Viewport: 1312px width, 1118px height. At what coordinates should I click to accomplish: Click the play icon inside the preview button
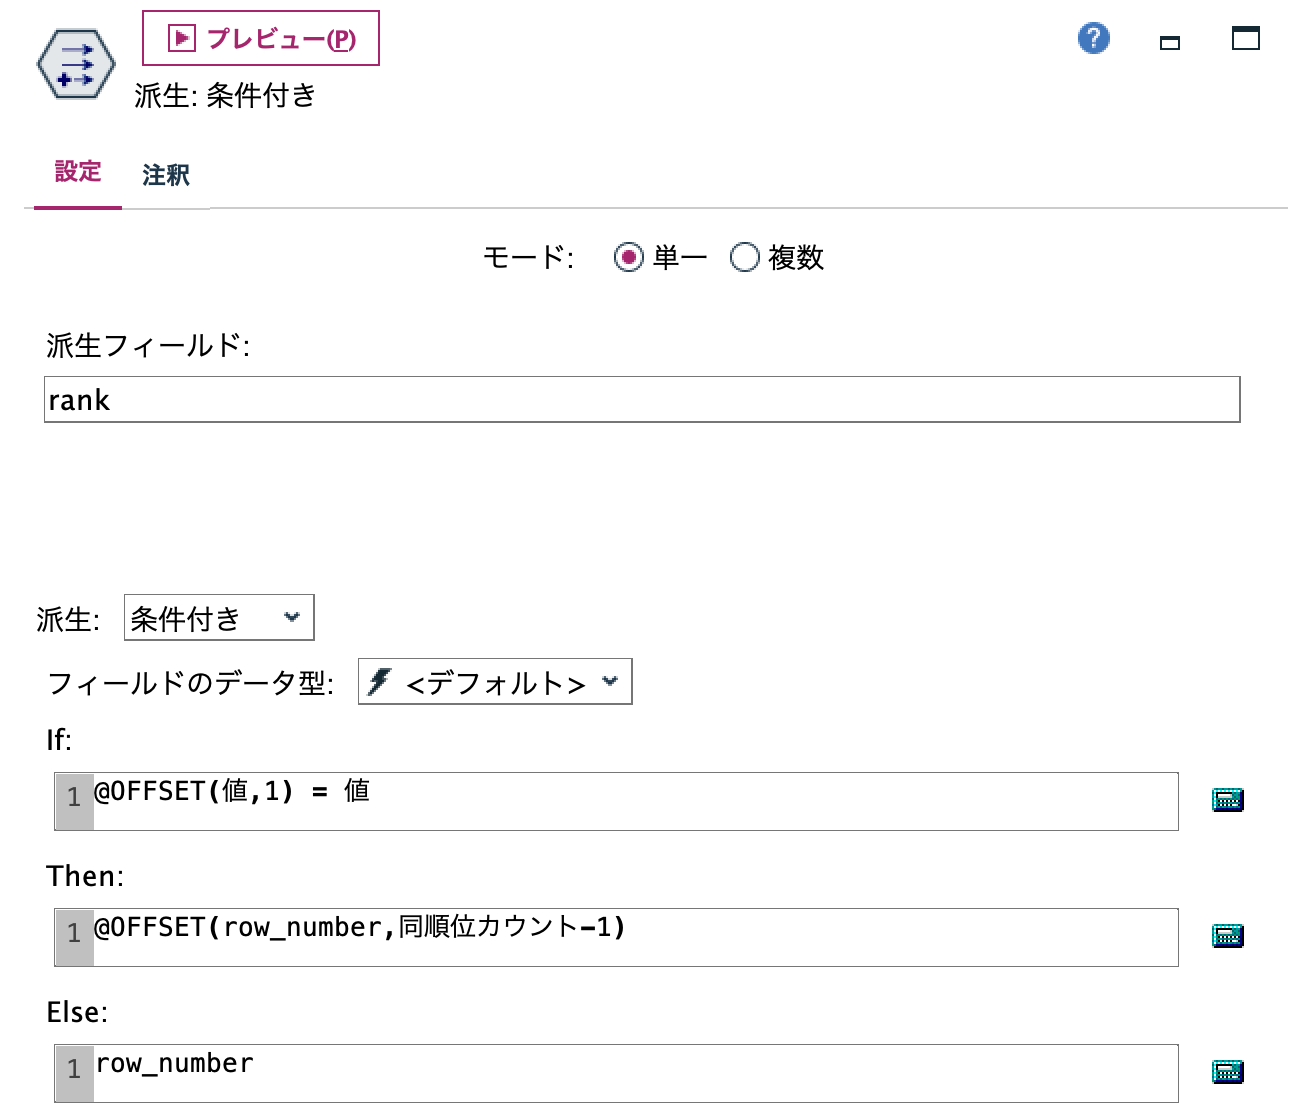point(181,38)
